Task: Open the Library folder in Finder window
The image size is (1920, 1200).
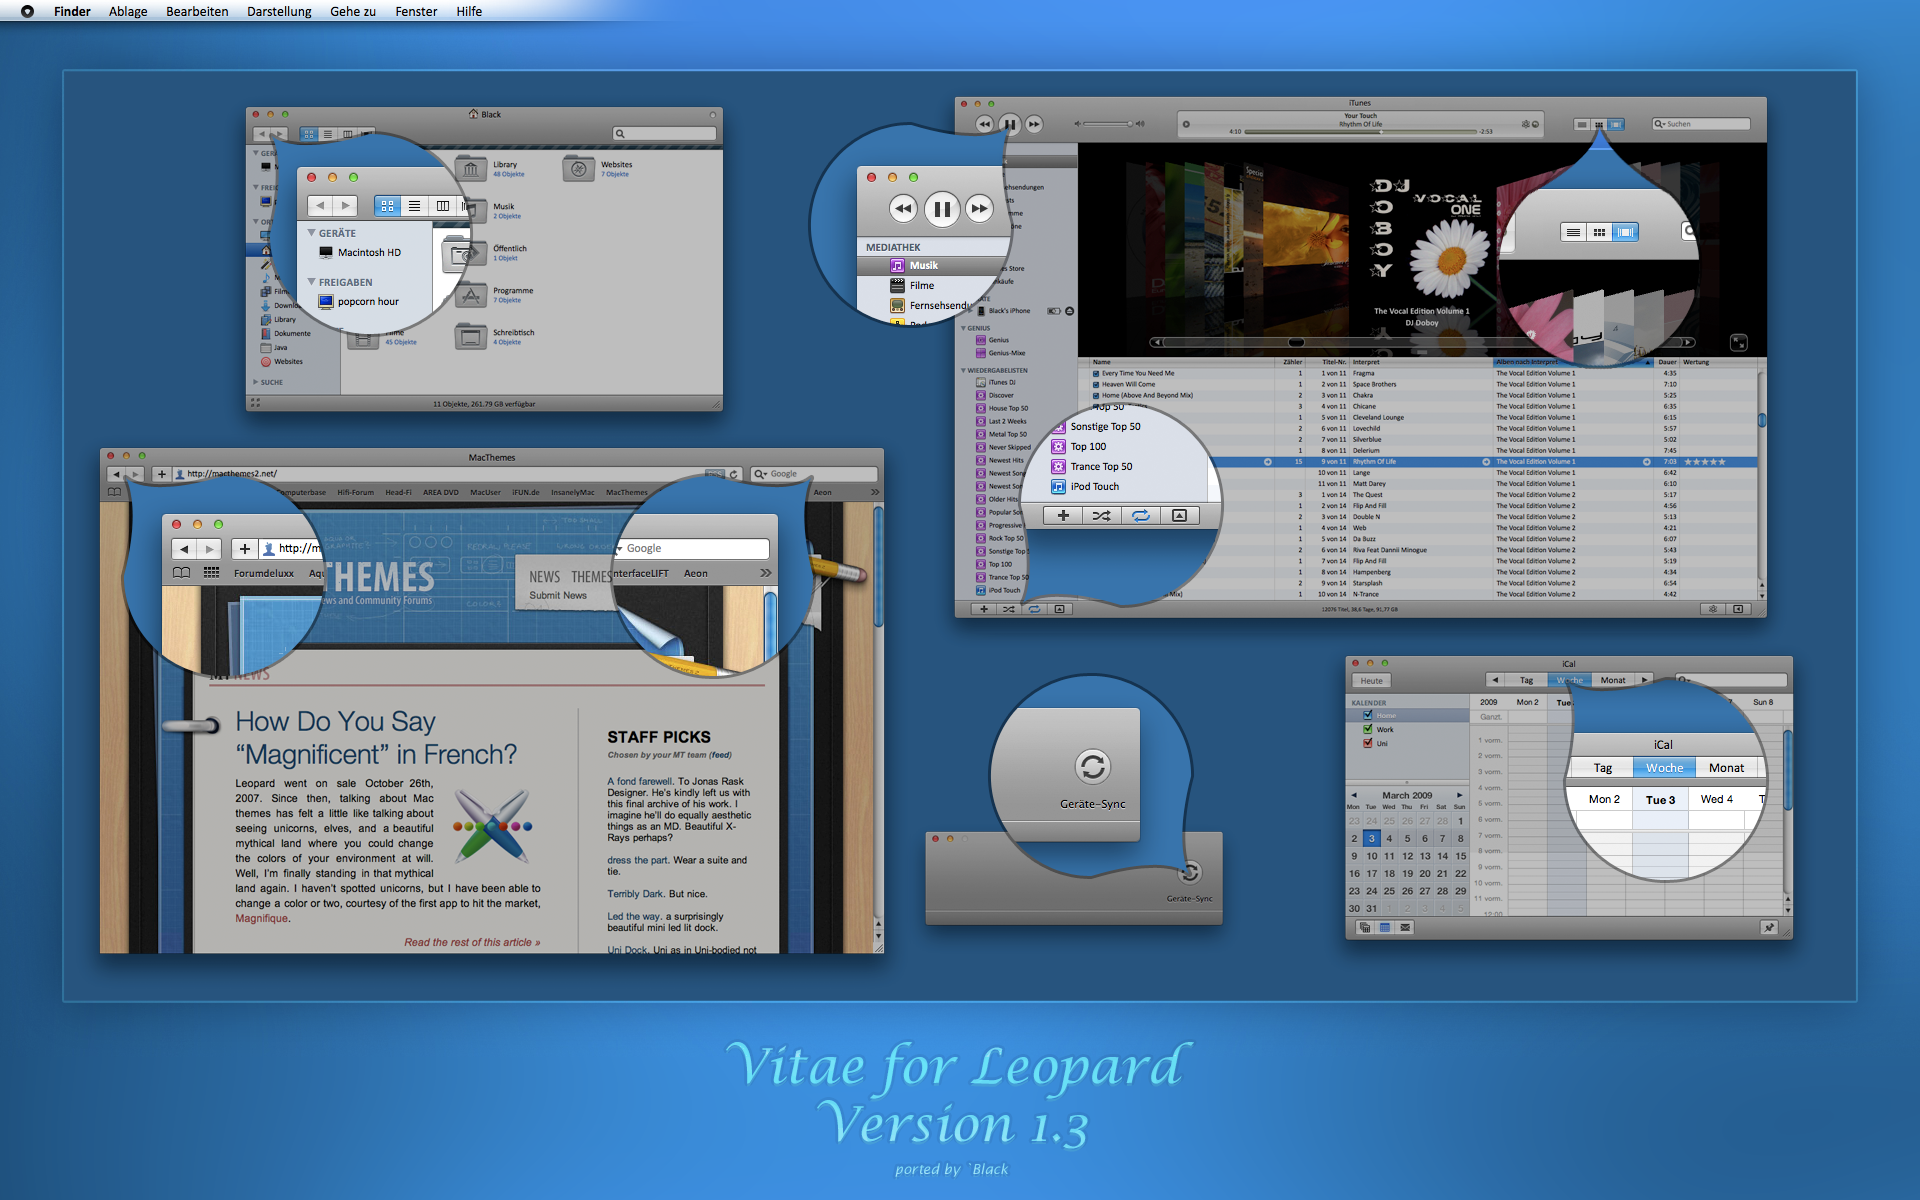Action: click(x=470, y=169)
